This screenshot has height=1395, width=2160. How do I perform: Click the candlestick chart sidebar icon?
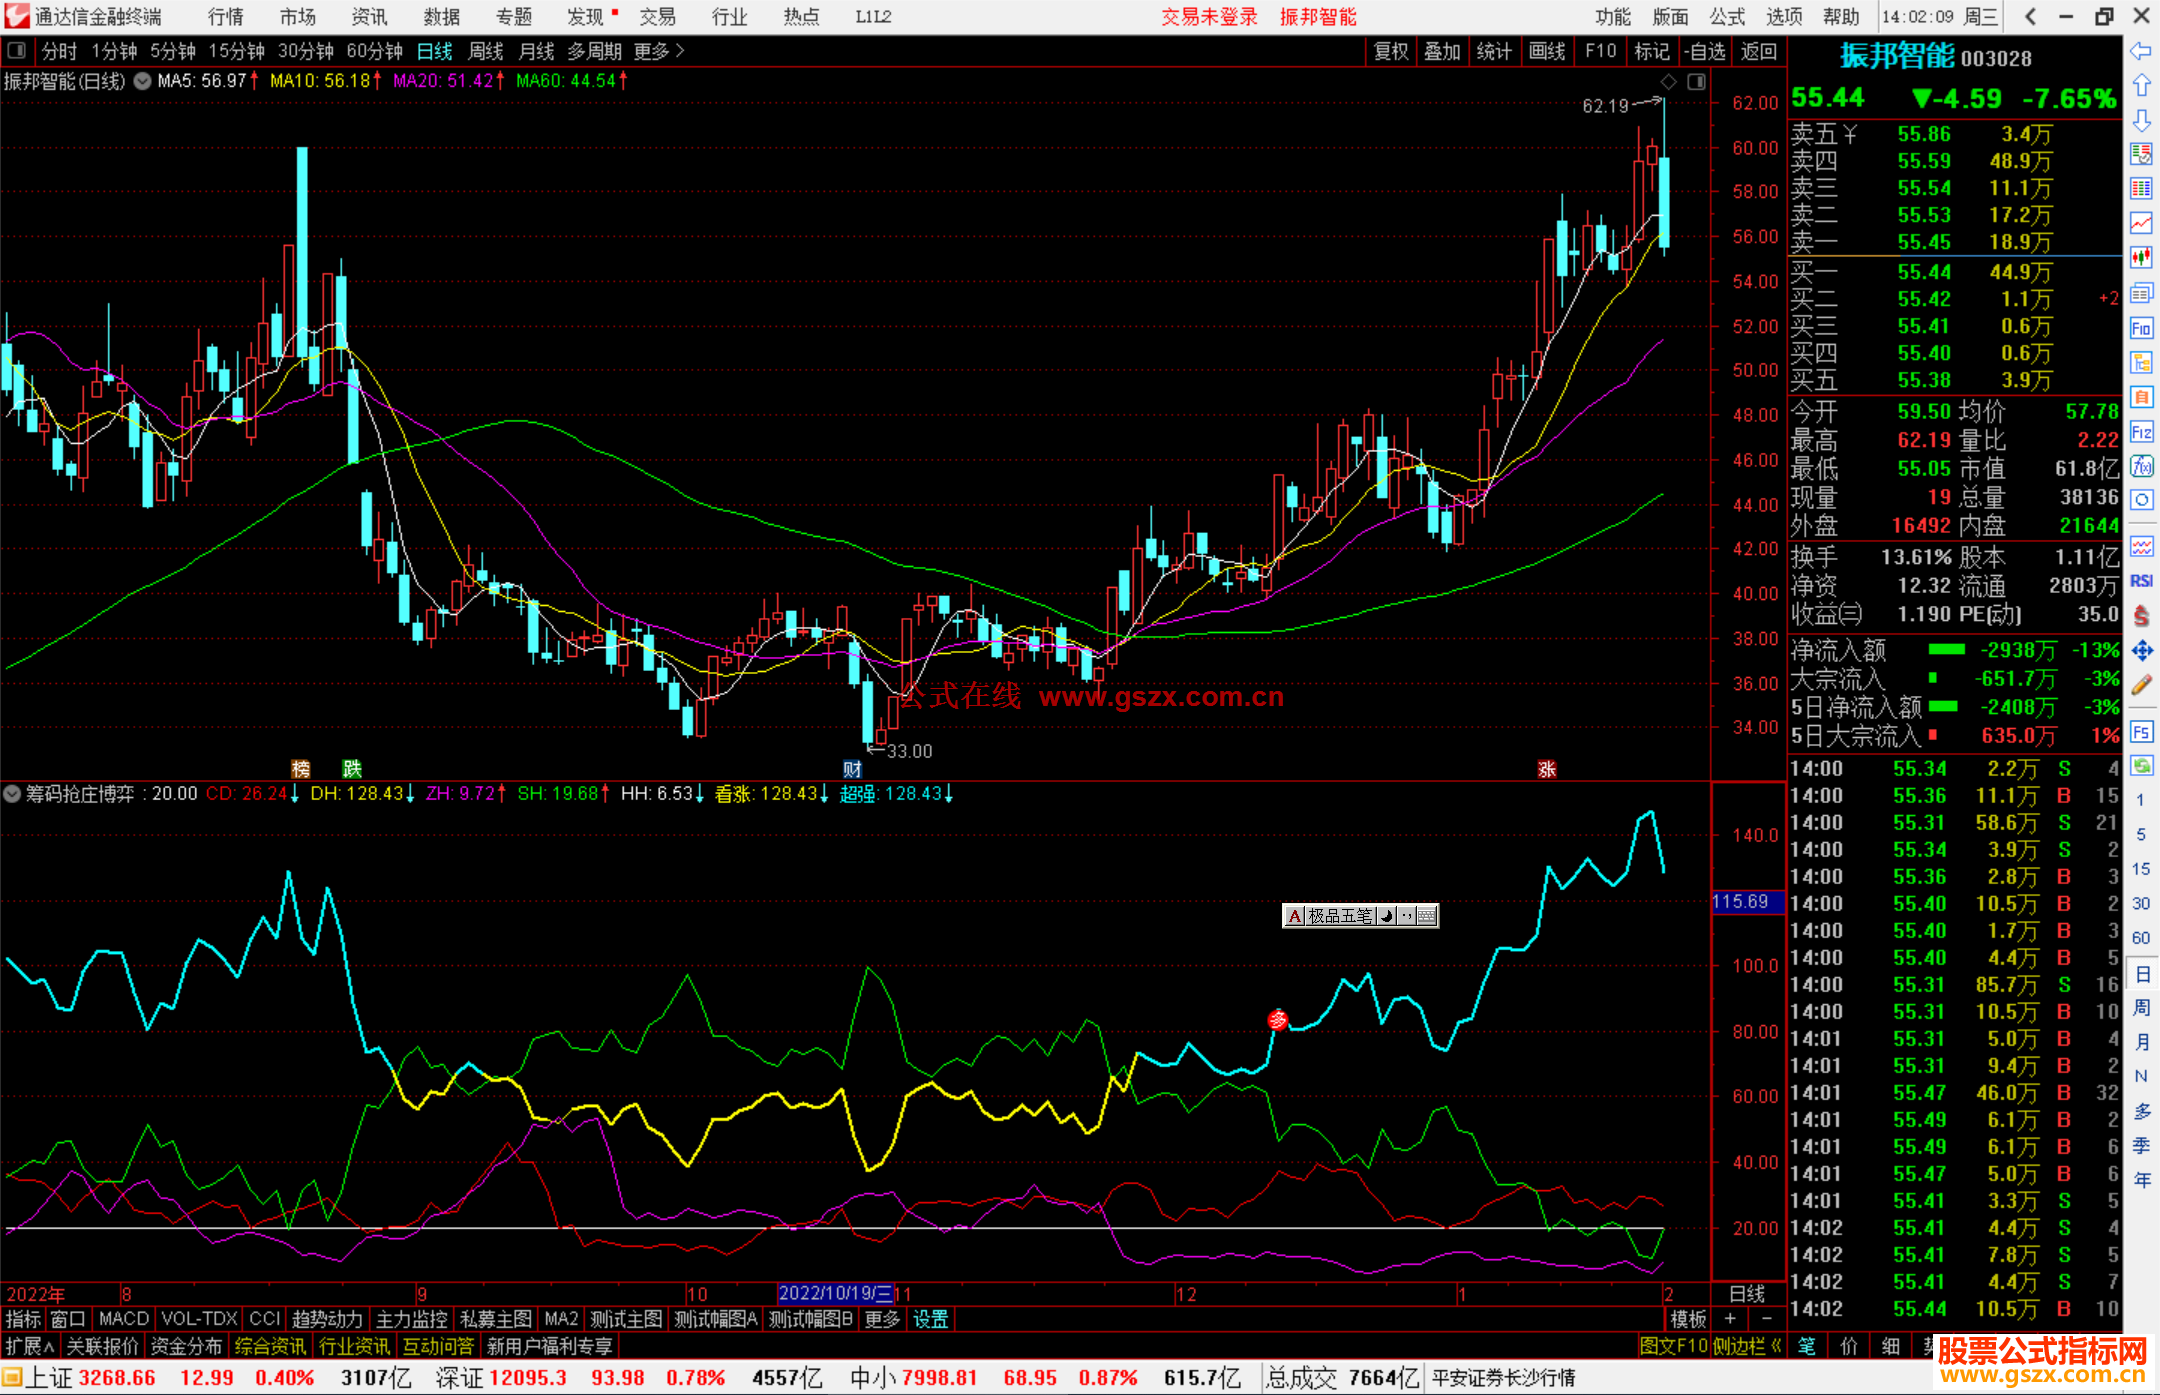2141,258
